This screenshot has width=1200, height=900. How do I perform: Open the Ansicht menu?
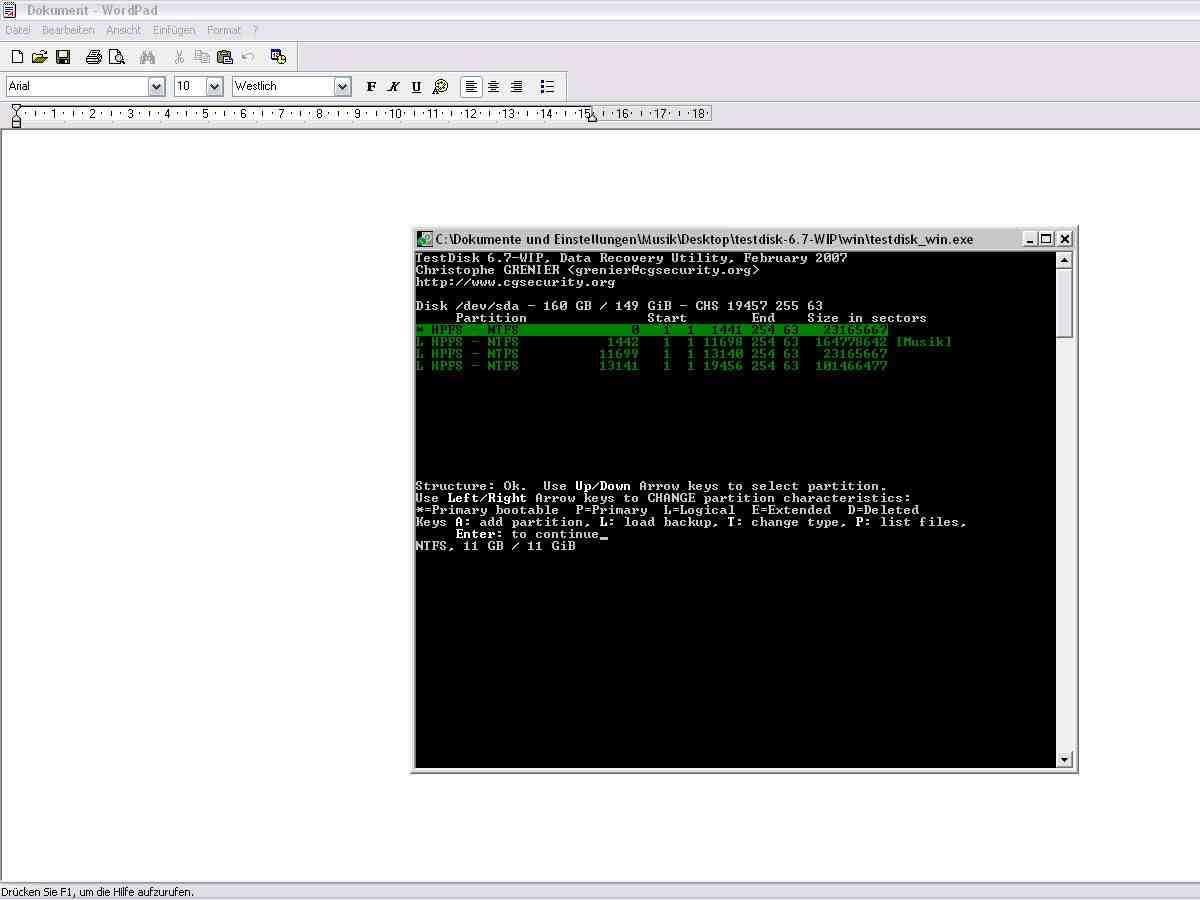coord(123,30)
